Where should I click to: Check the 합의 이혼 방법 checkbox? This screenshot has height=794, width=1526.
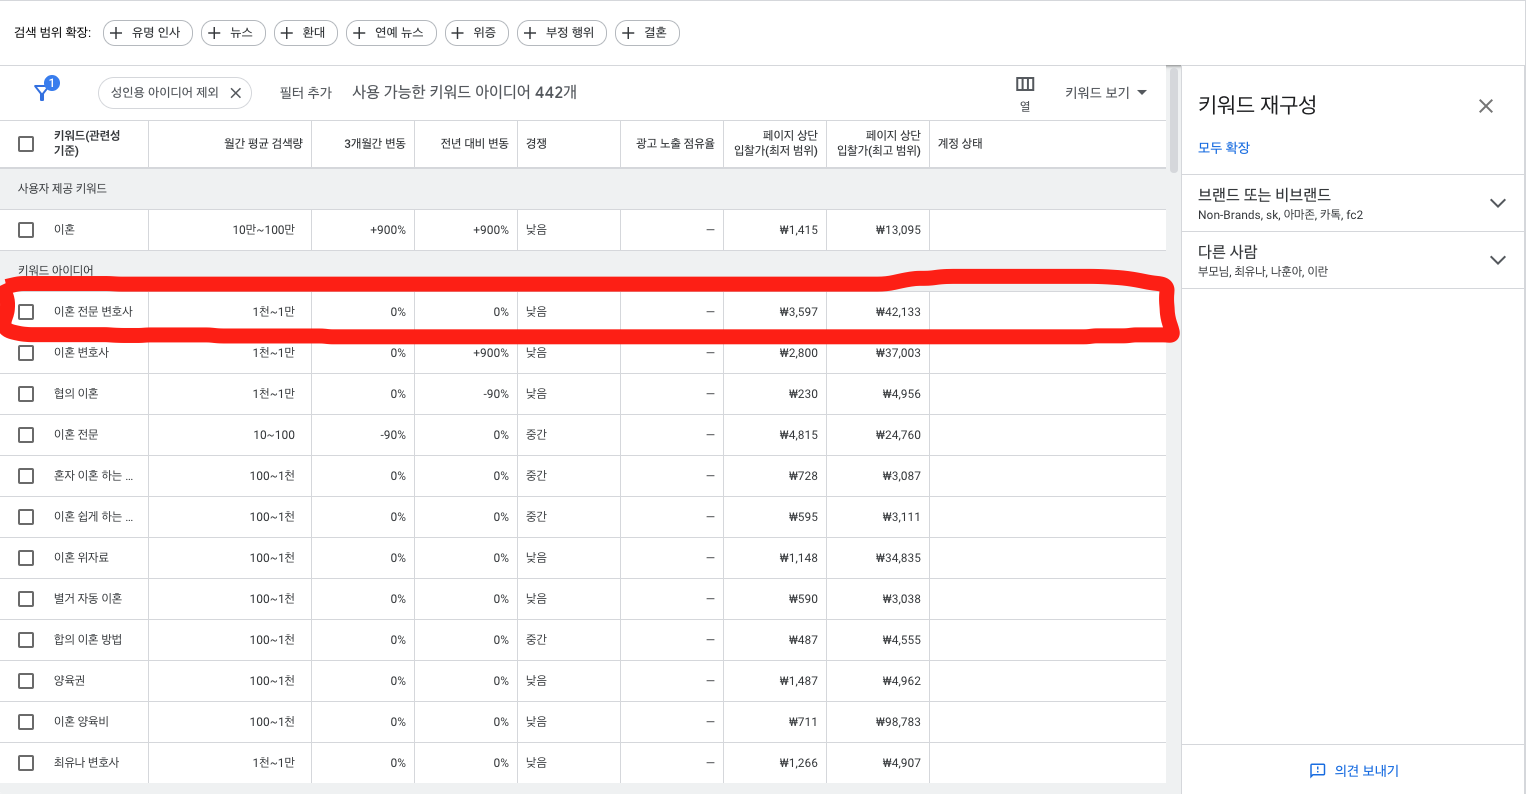(26, 640)
